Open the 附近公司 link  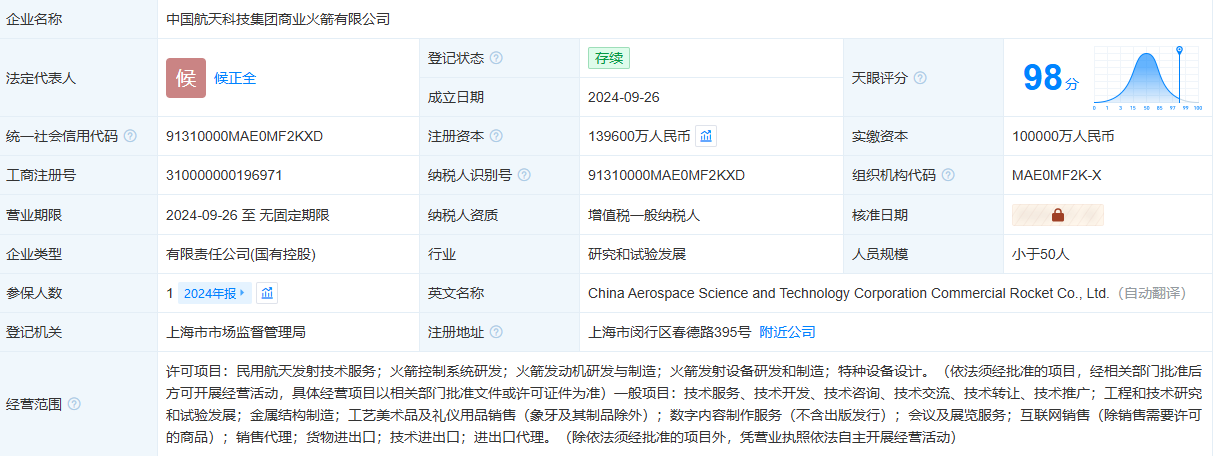[x=787, y=332]
